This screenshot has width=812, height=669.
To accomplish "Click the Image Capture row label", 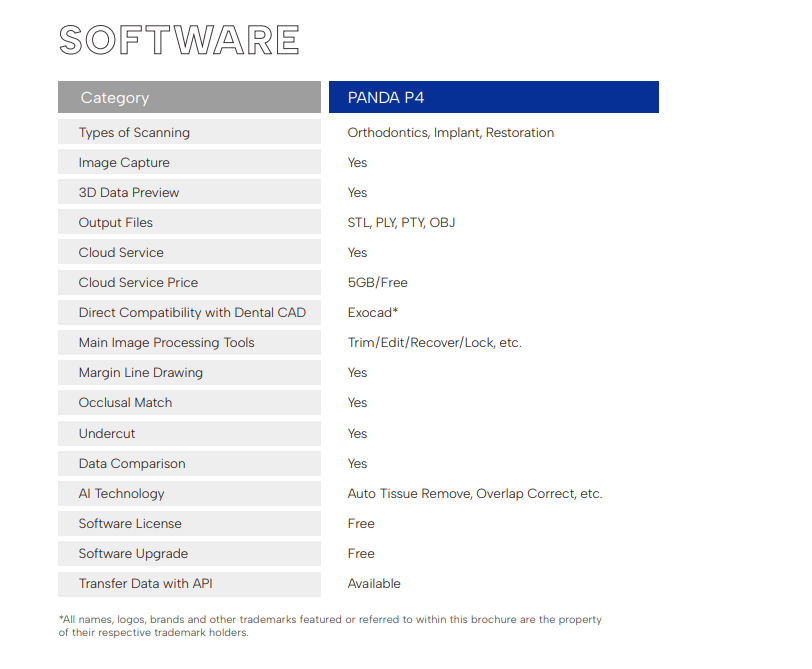I will click(x=124, y=163).
